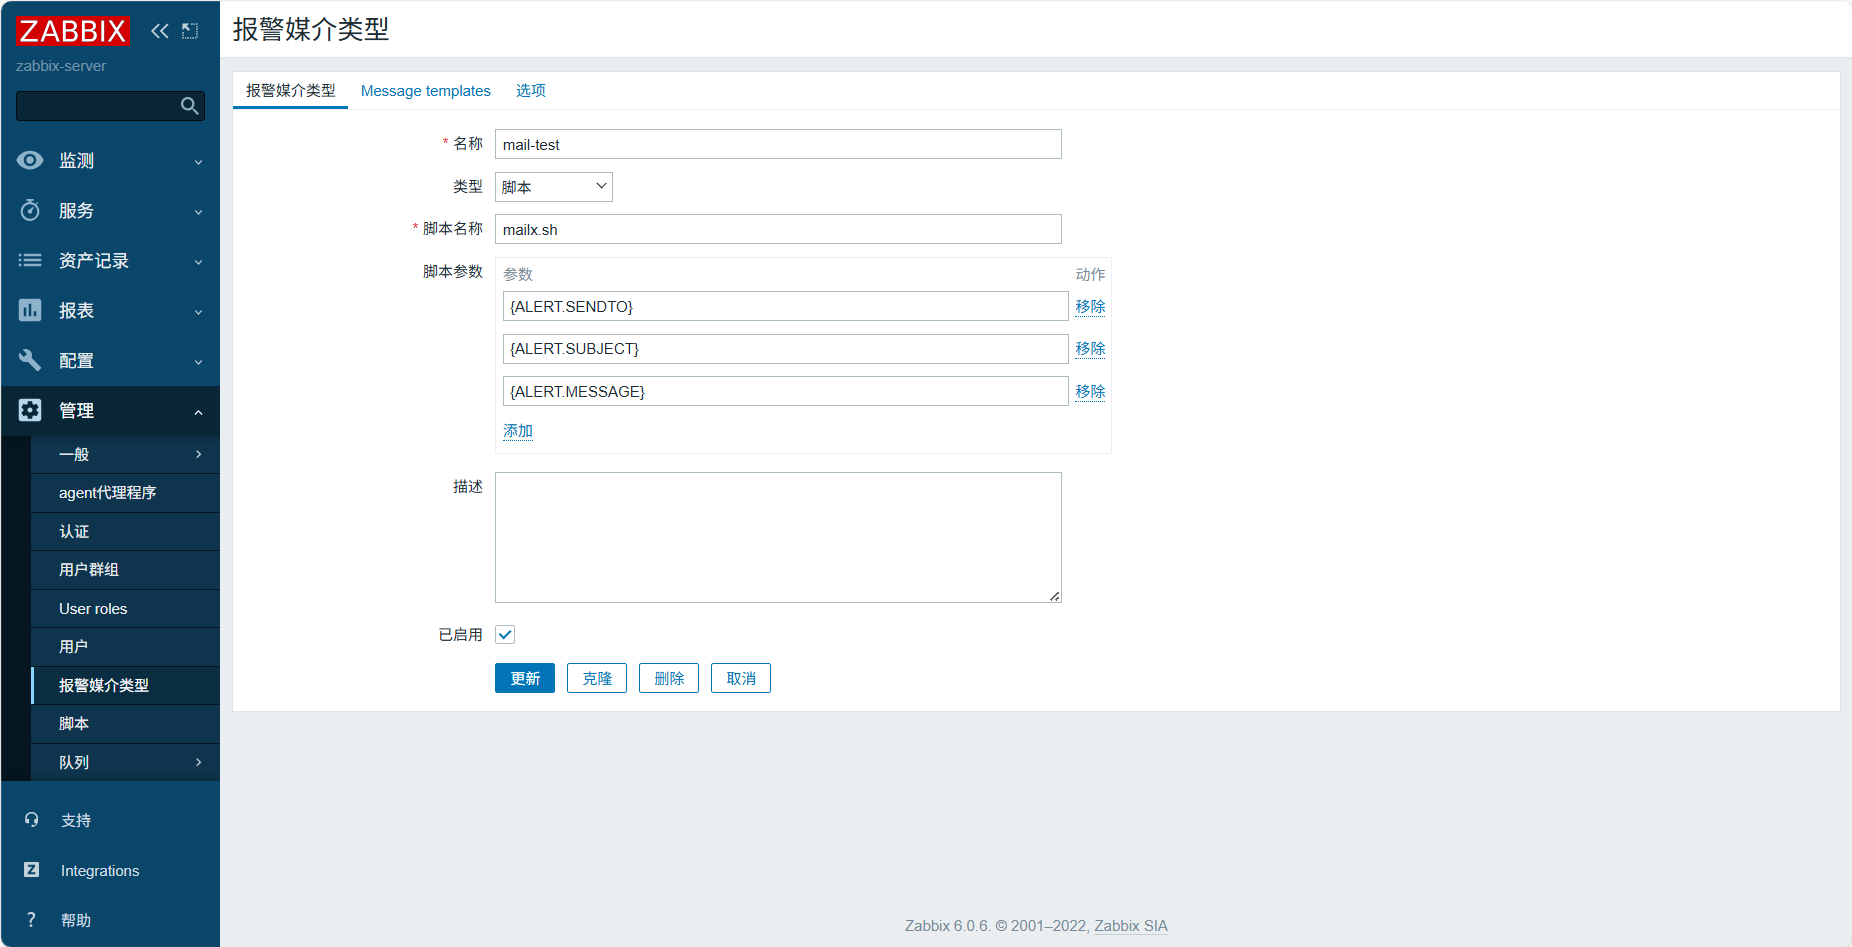This screenshot has width=1852, height=947.
Task: Click the {ALERT.MESSAGE} parameter field
Action: [785, 391]
